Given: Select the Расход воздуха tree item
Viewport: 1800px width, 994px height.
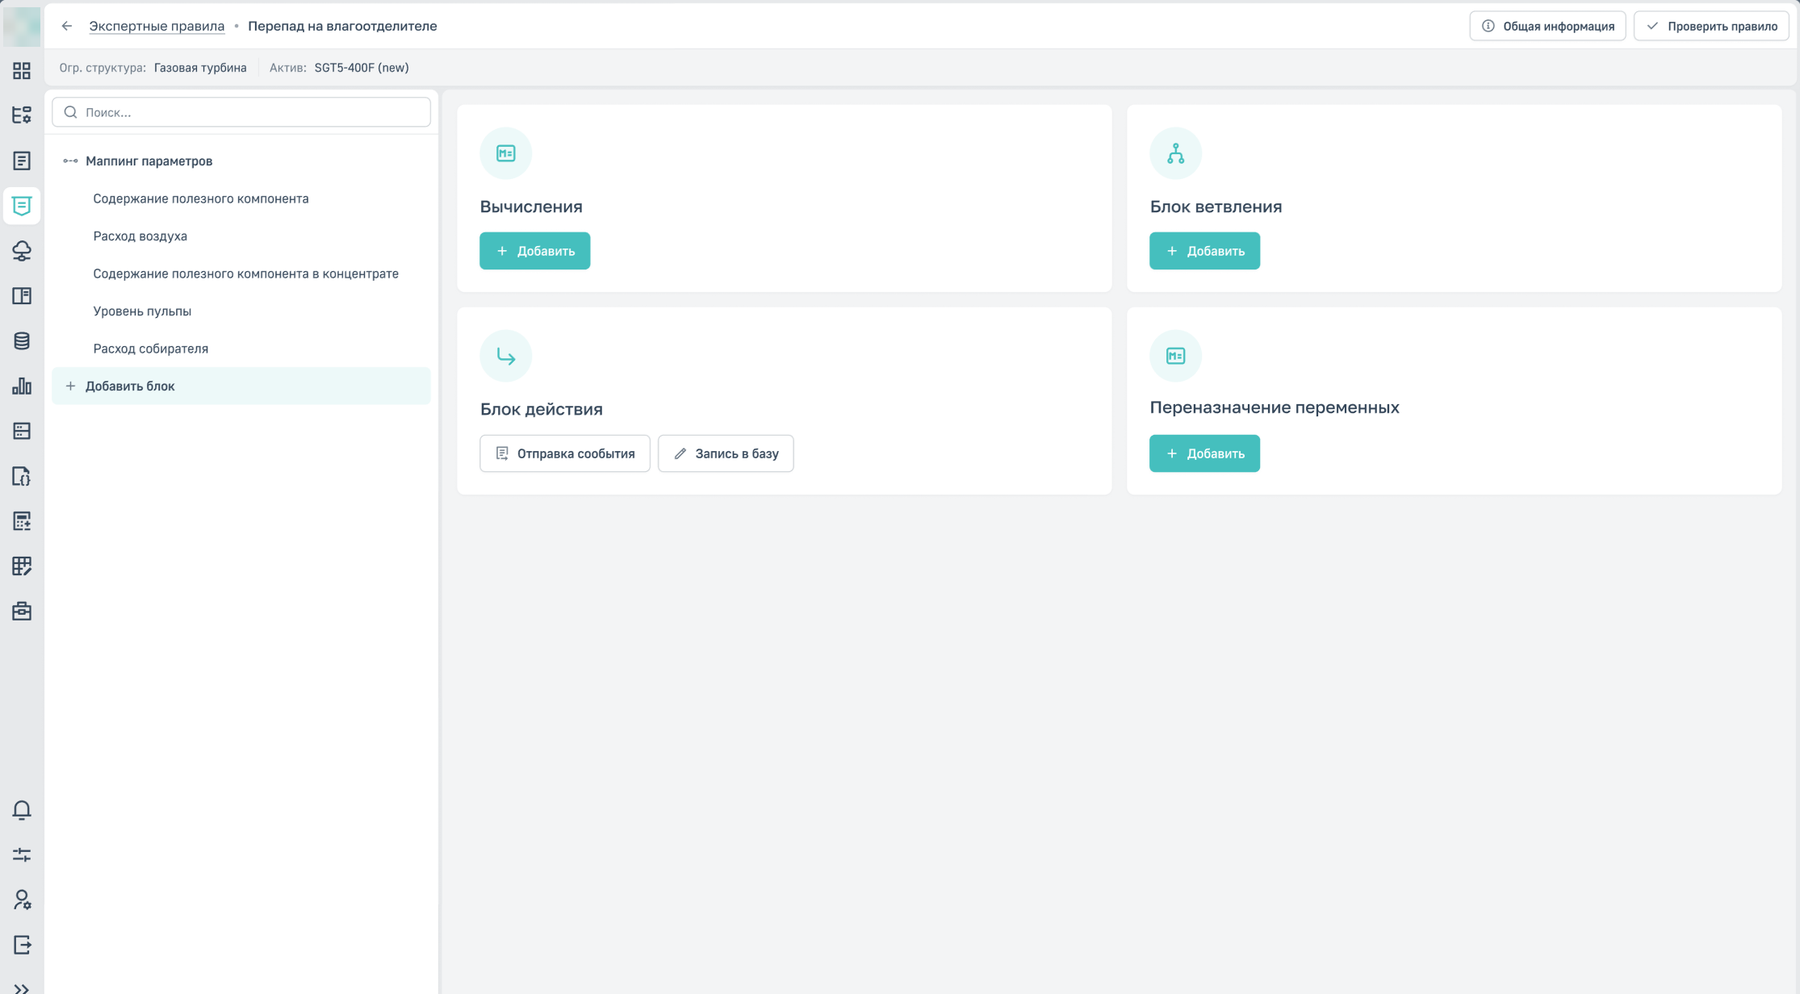Looking at the screenshot, I should (x=140, y=236).
